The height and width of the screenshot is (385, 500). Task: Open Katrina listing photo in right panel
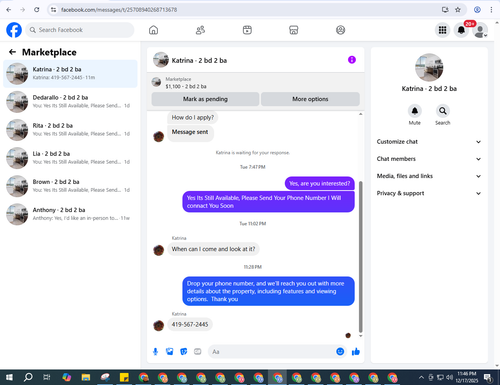429,68
